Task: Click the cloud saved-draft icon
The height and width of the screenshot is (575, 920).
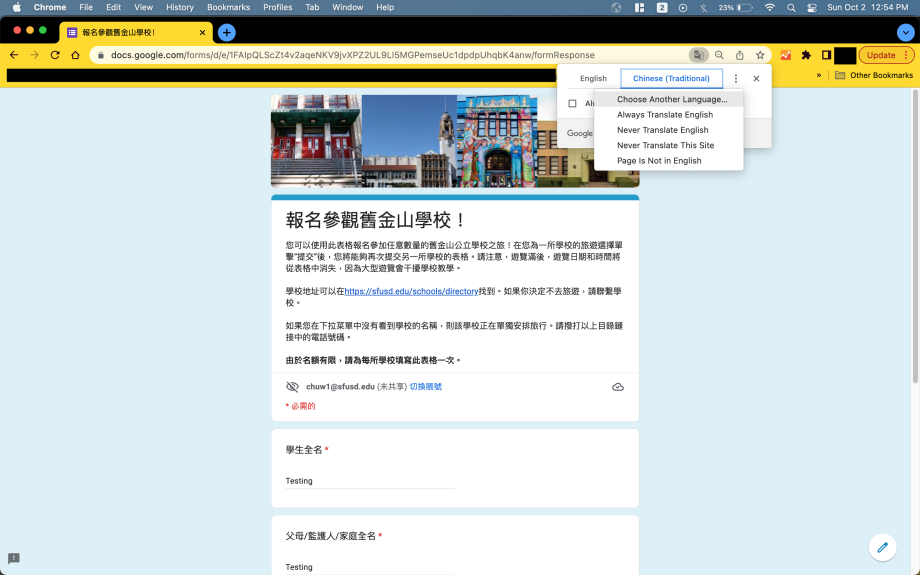Action: click(x=618, y=387)
